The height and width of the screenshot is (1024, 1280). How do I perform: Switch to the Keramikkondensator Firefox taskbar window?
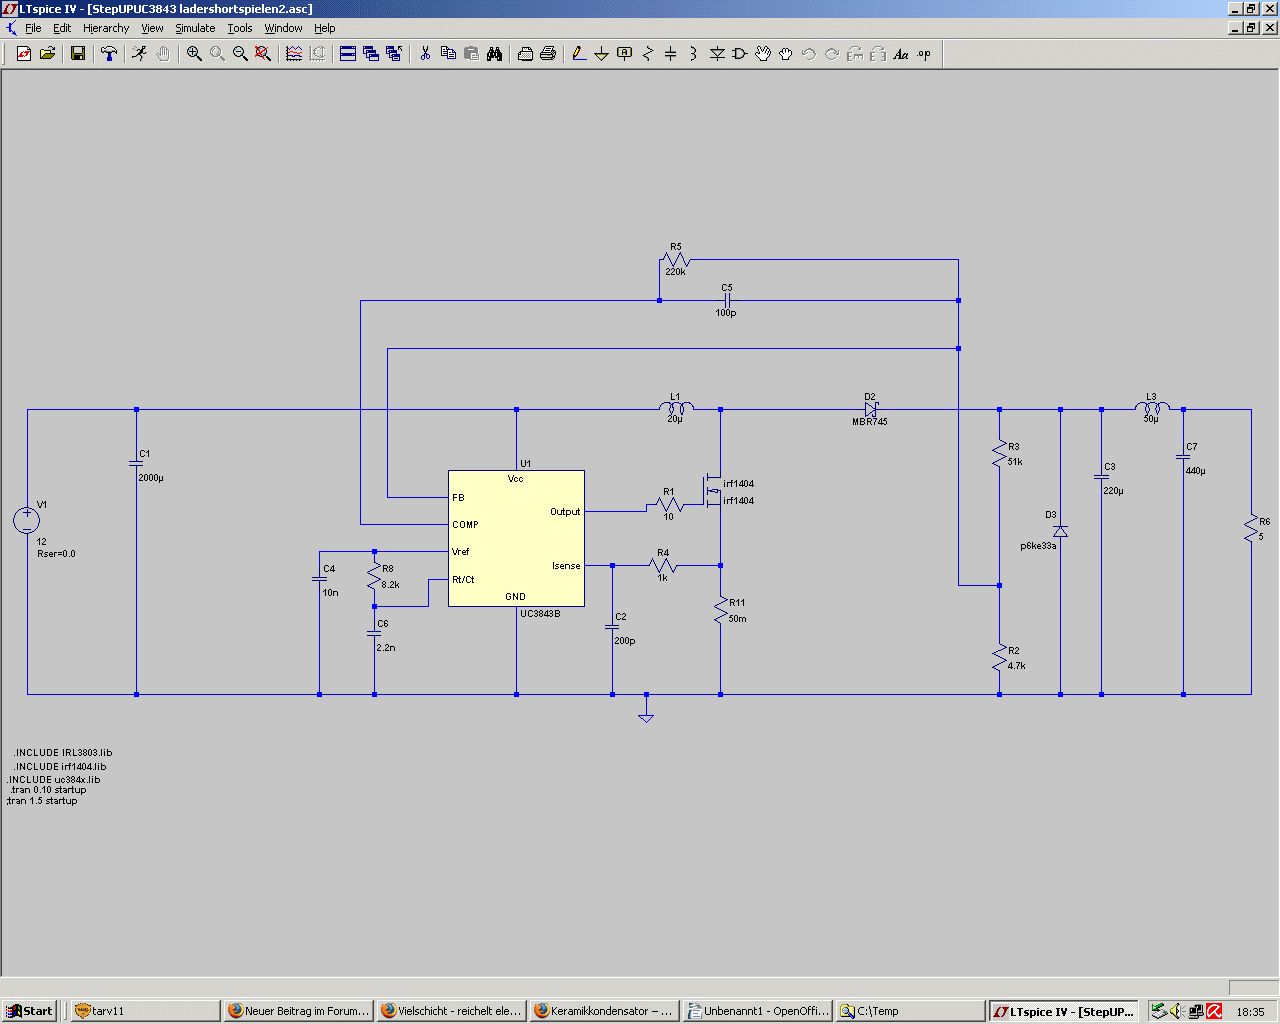point(604,1011)
